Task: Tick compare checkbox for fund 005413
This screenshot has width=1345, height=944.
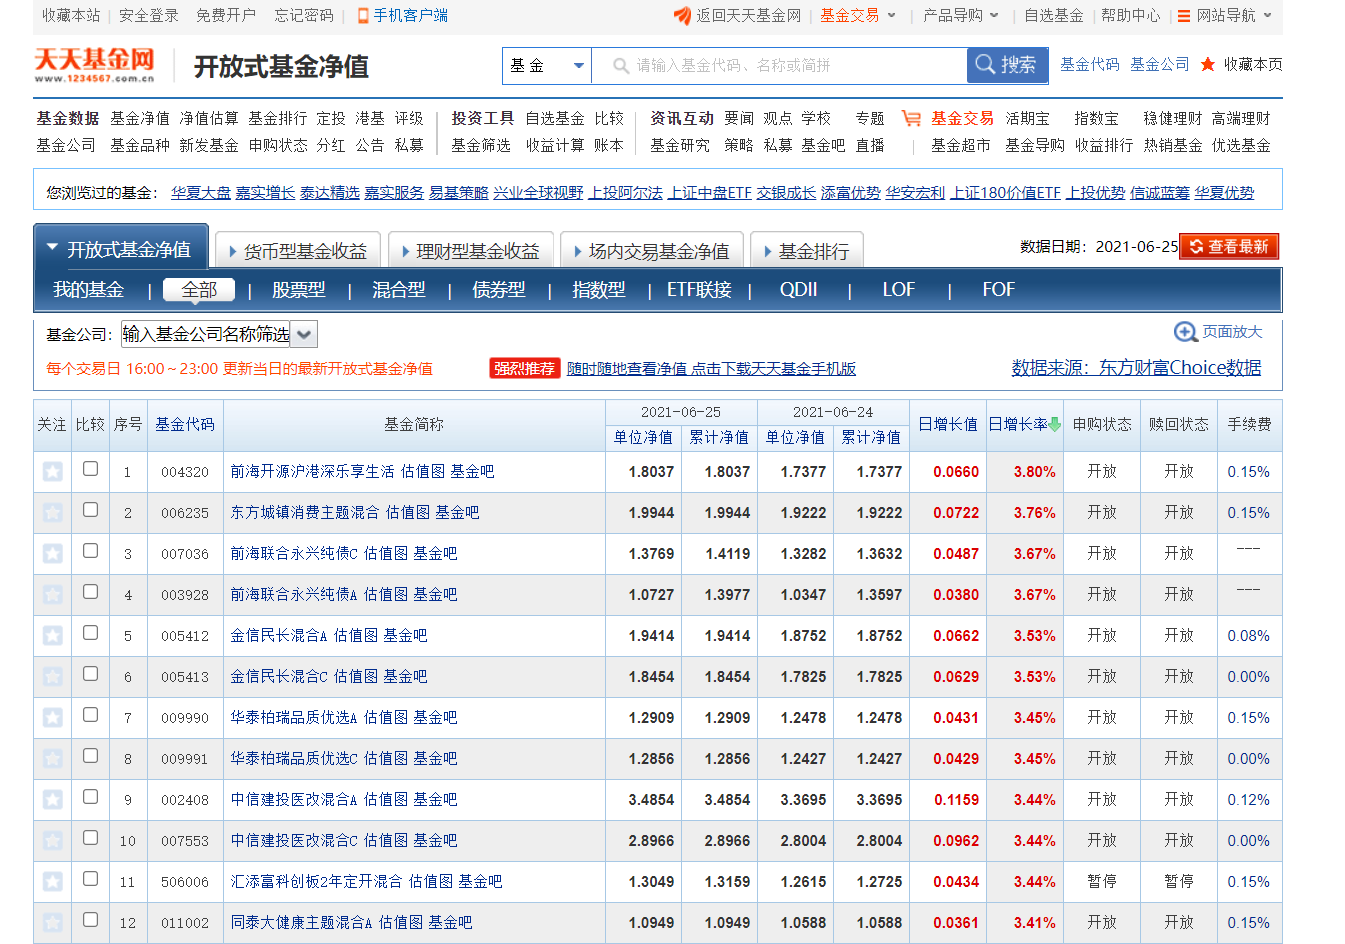Action: (x=90, y=674)
